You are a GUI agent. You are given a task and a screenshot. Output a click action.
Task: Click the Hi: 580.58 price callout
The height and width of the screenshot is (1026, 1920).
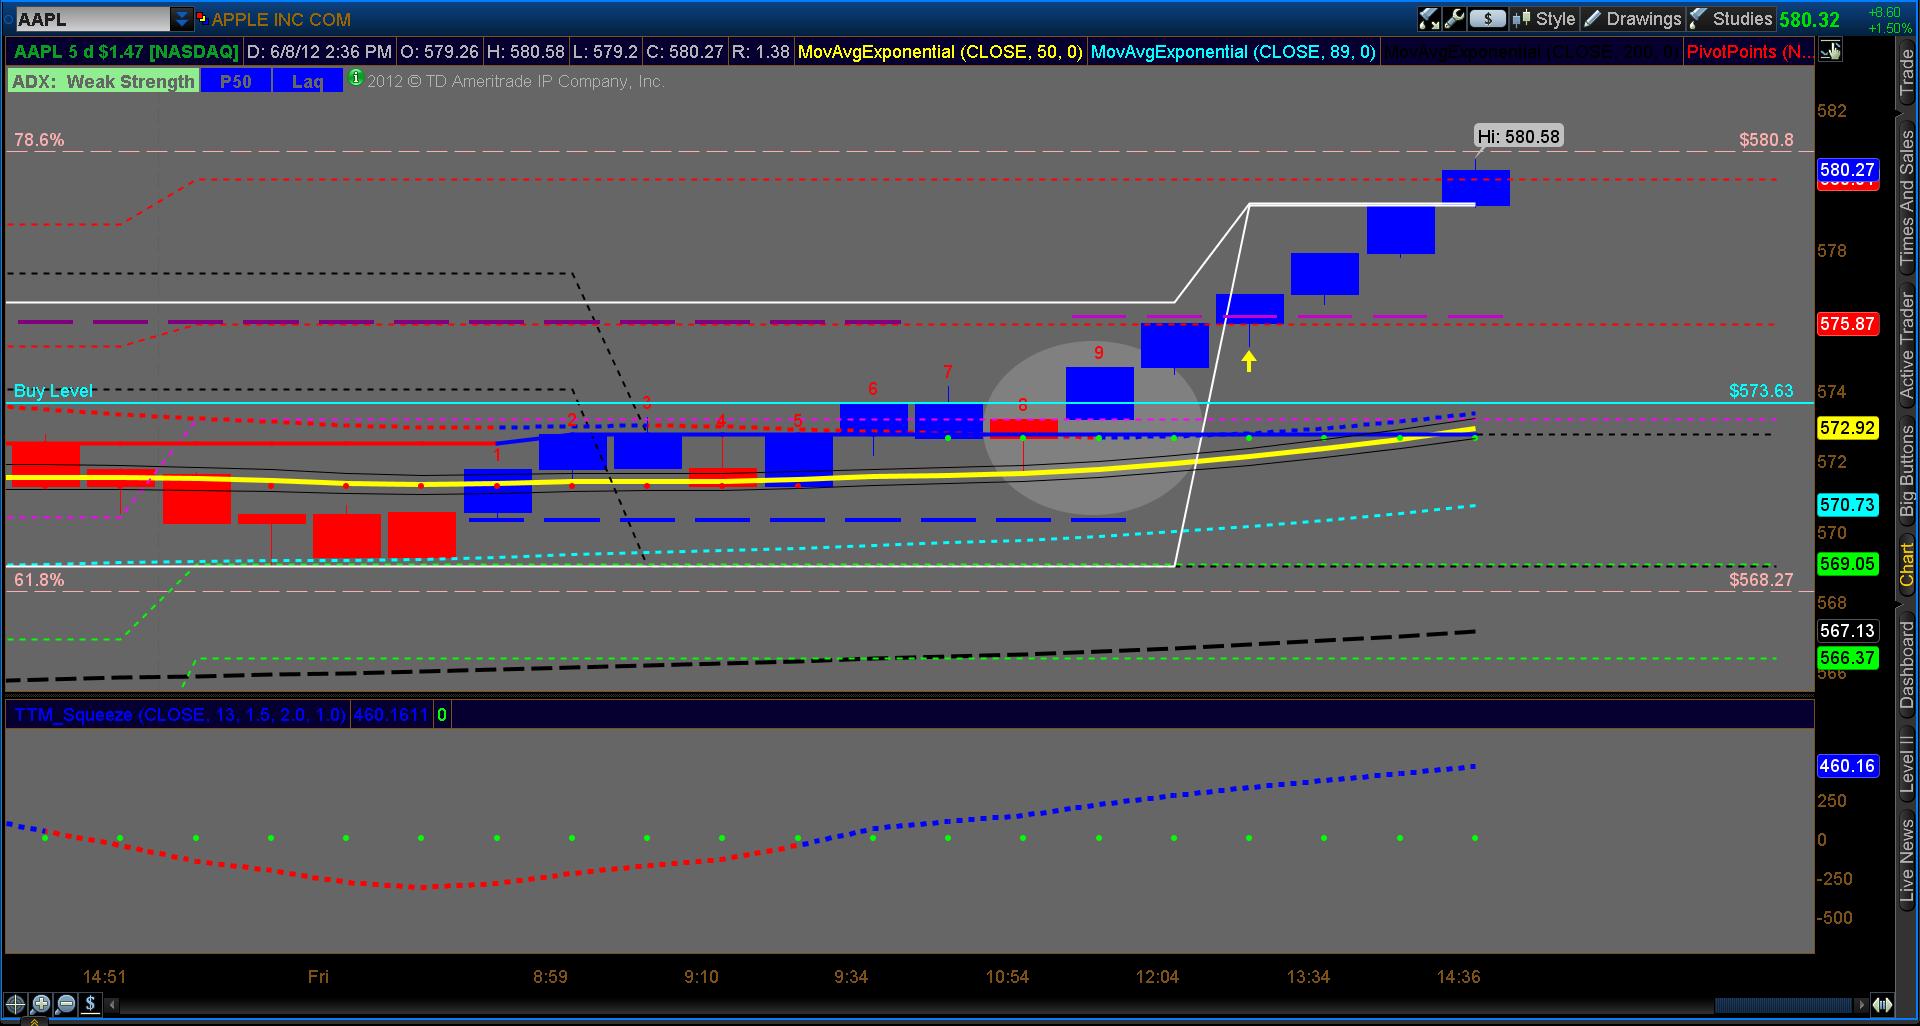[x=1518, y=136]
